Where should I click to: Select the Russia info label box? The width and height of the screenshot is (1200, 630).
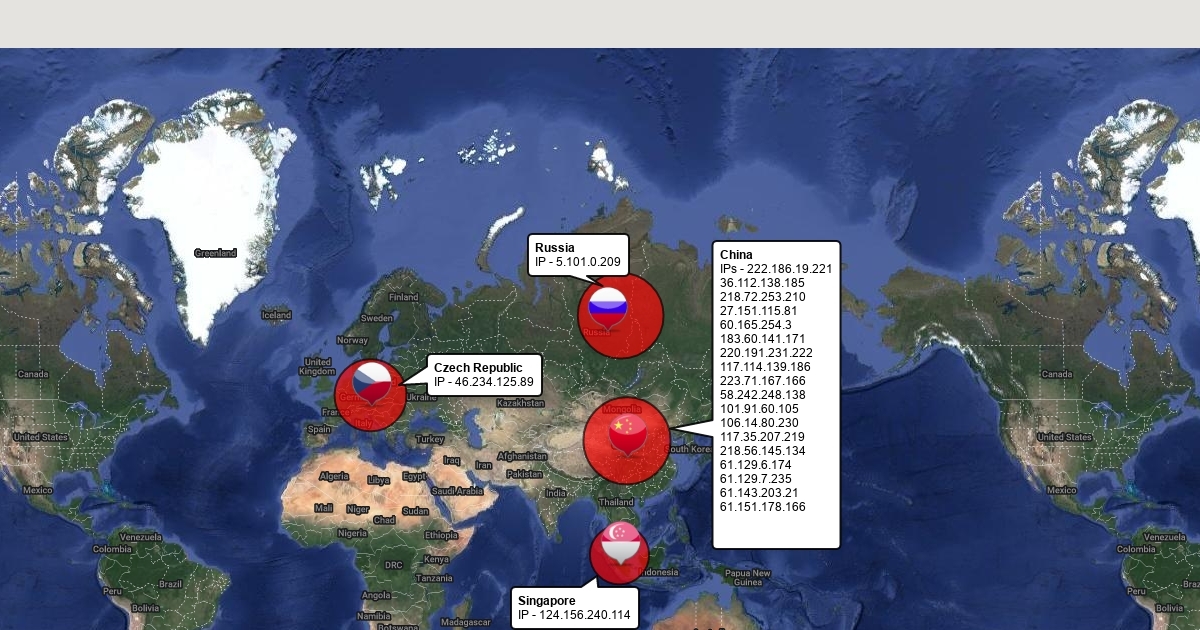point(578,255)
